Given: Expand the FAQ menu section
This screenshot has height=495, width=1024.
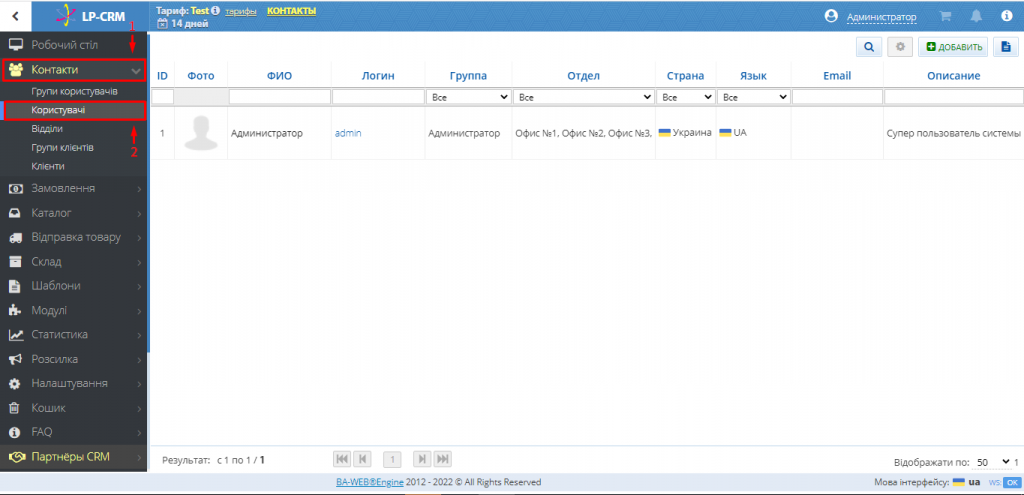Looking at the screenshot, I should pos(74,432).
